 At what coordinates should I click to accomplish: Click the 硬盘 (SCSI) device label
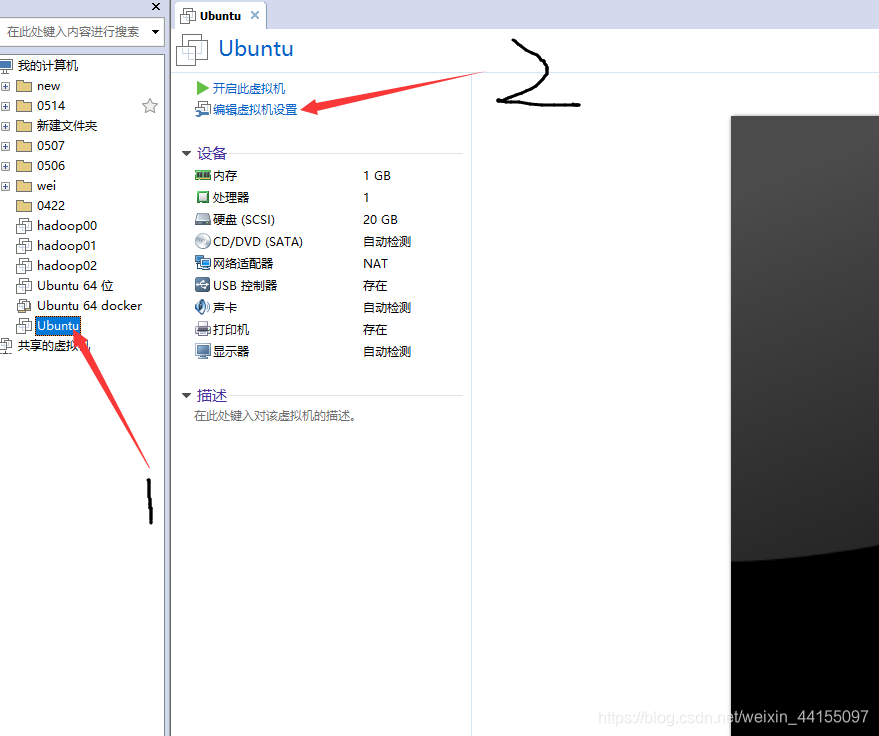click(x=244, y=219)
